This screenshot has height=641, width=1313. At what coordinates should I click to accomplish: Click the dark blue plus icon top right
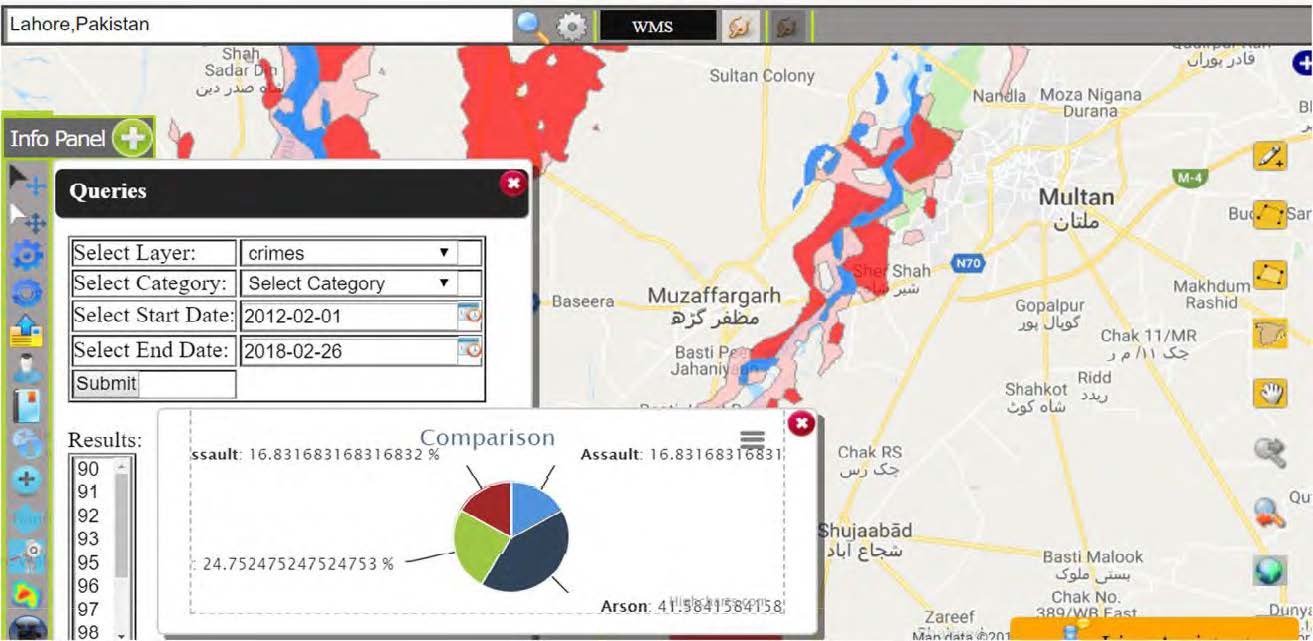pos(1303,63)
